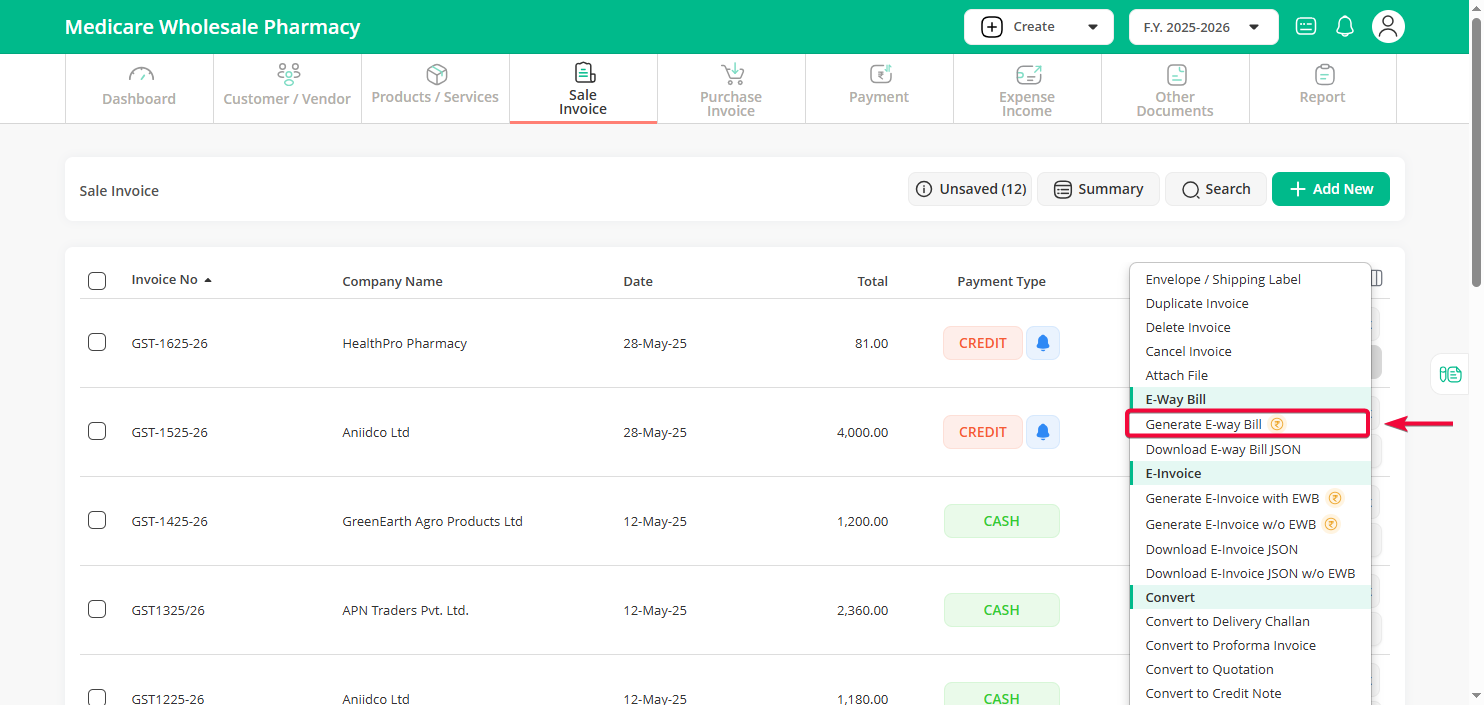1484x705 pixels.
Task: Select Convert to Proforma Invoice
Action: [x=1250, y=645]
